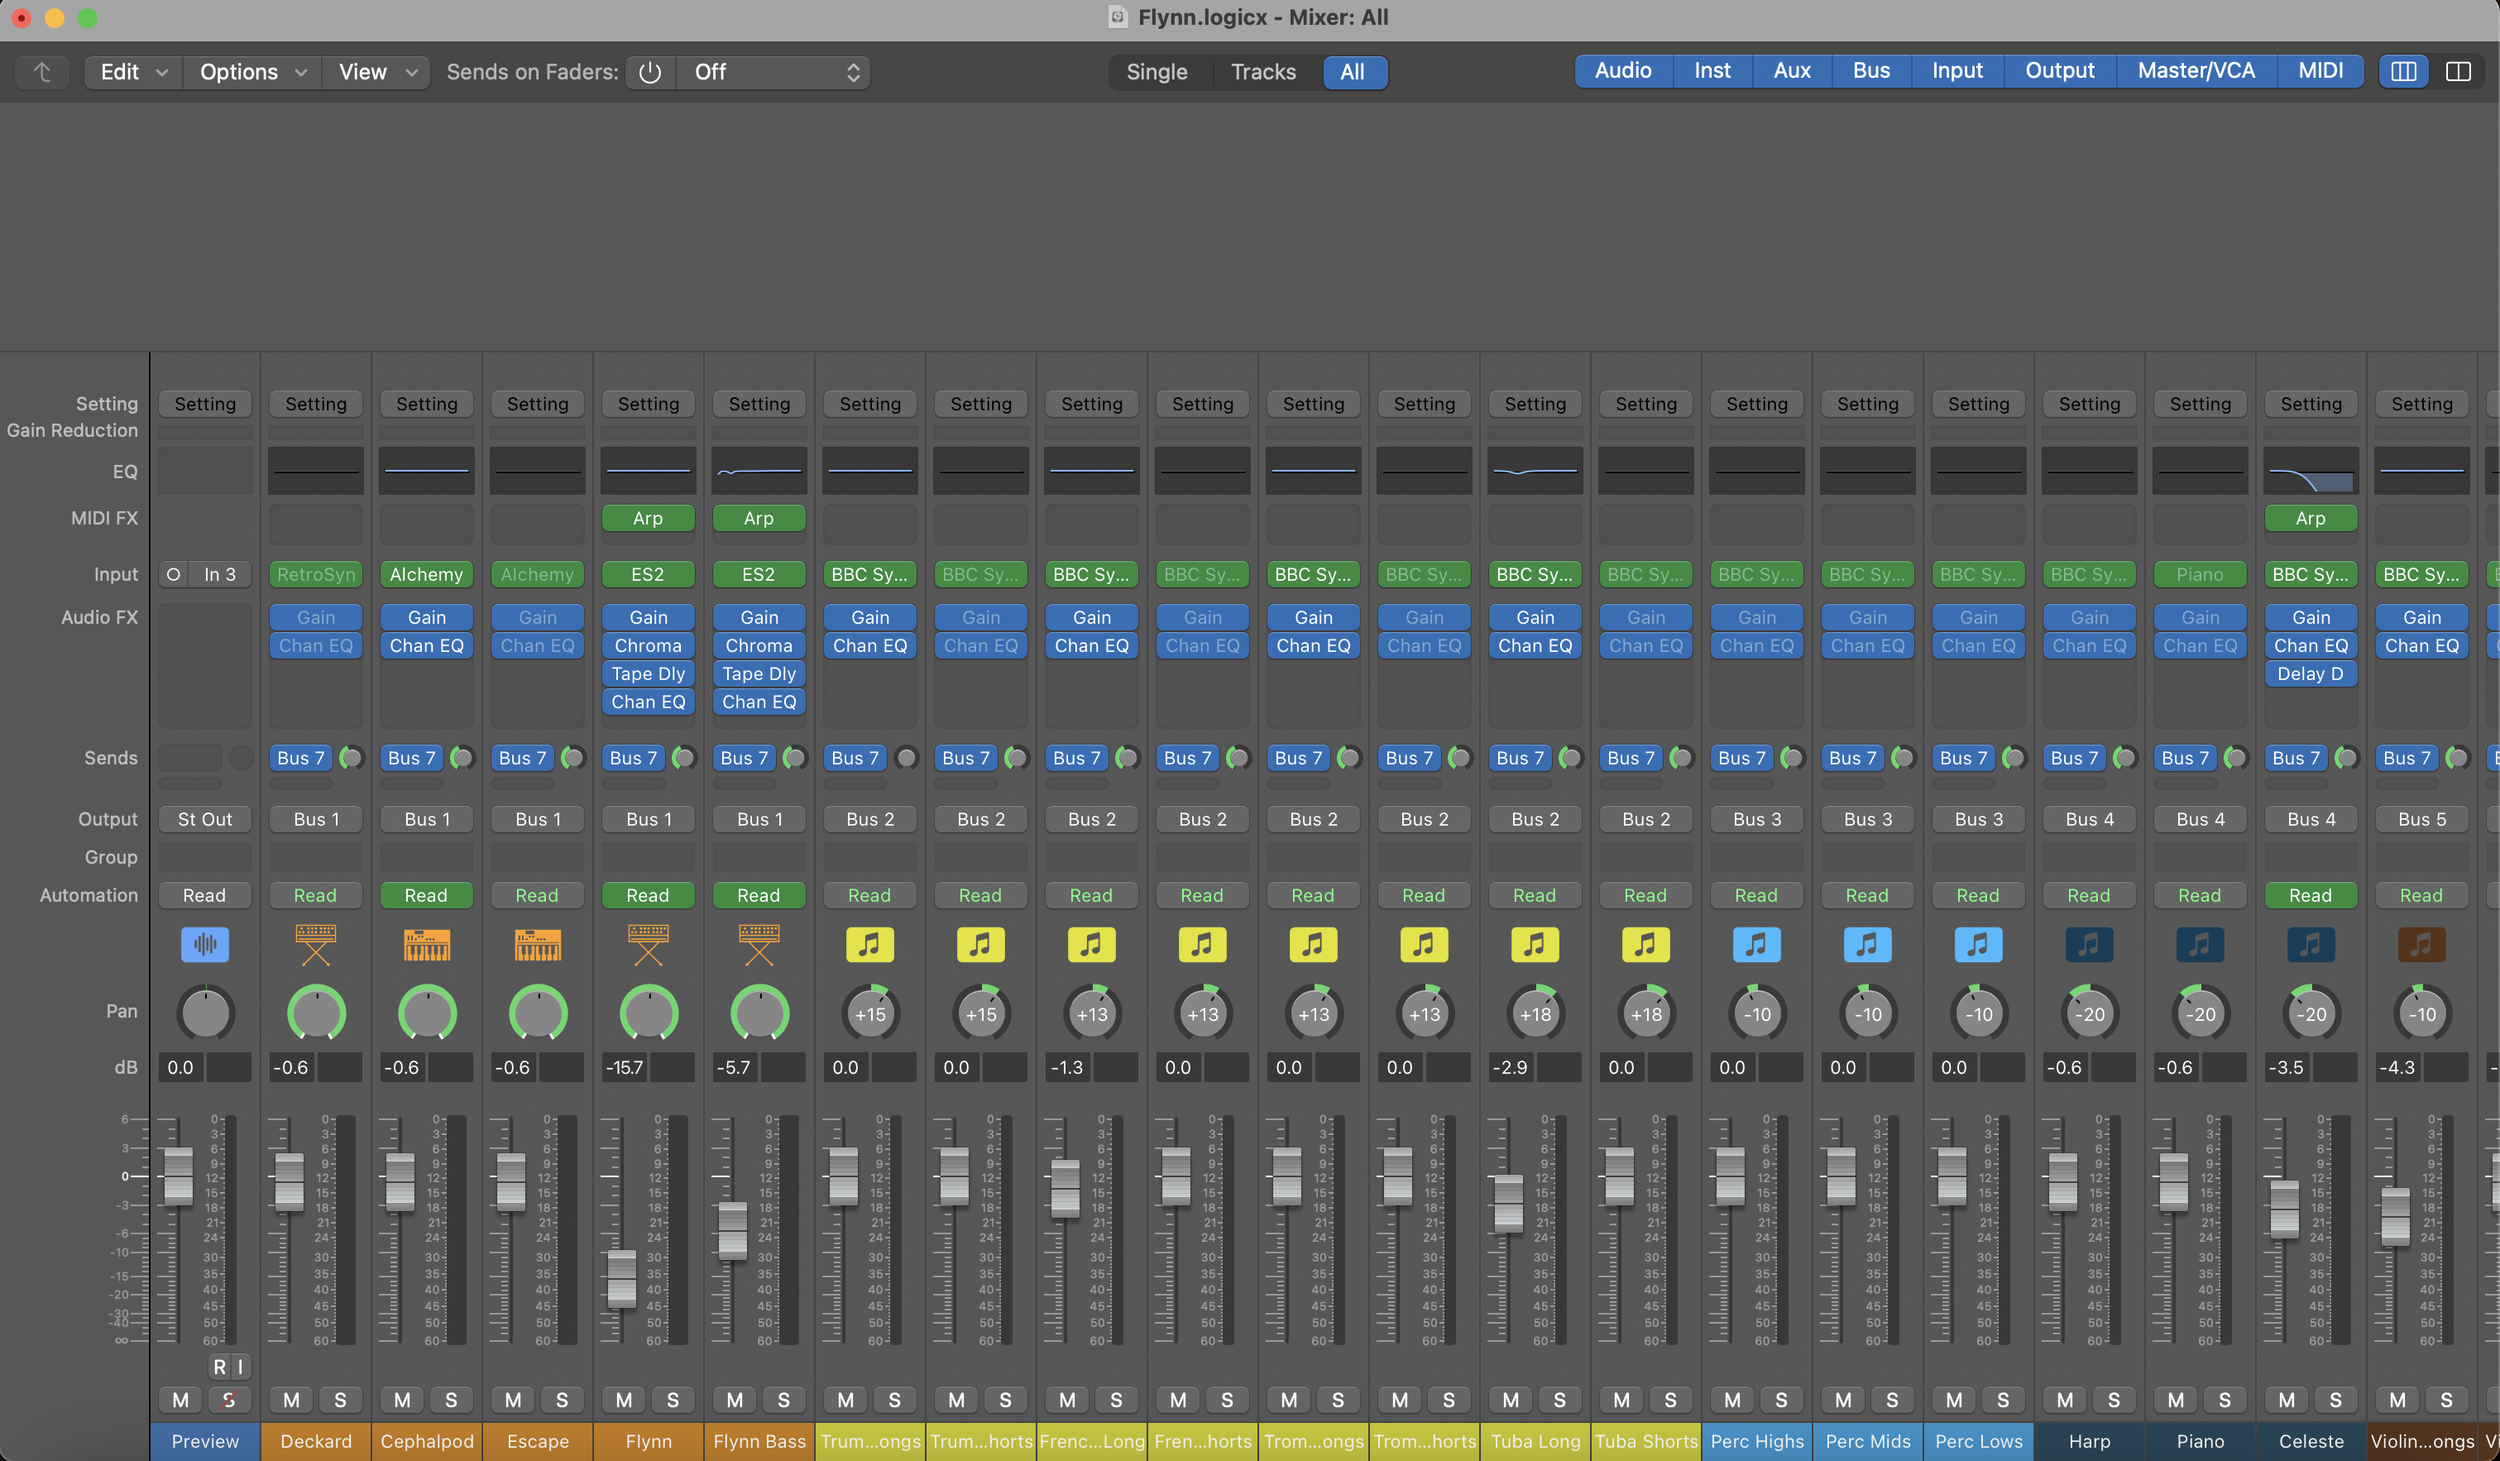
Task: Click the piano instrument icon on the Cephalopod channel
Action: tap(426, 943)
